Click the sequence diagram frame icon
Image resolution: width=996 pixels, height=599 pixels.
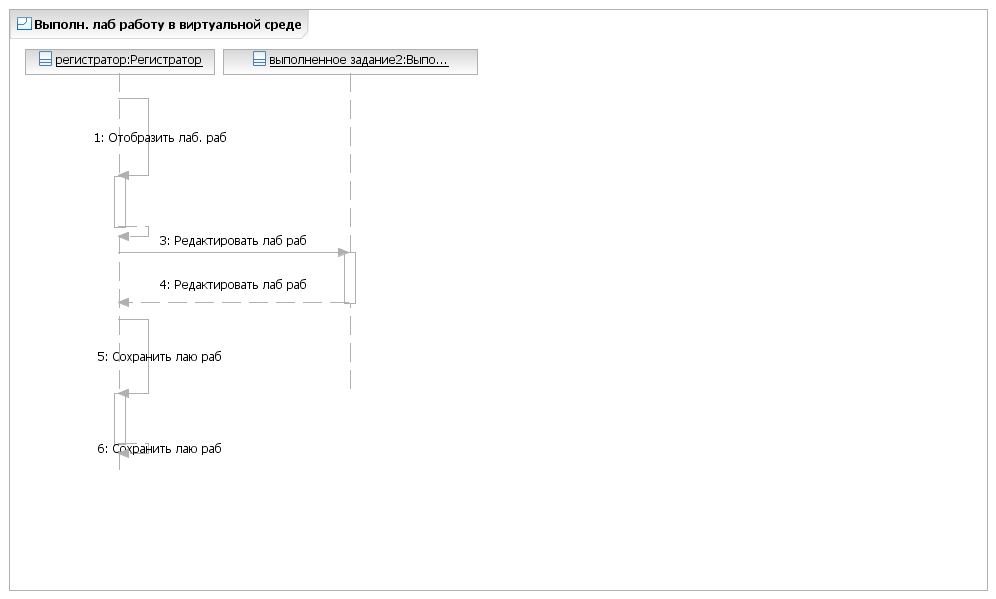pos(24,24)
